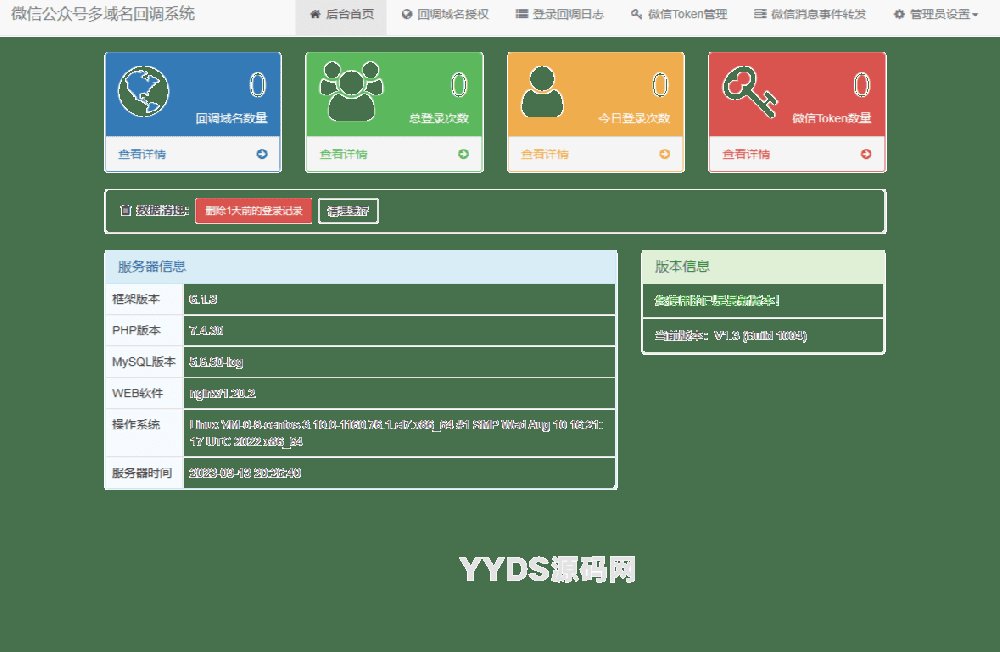Click the WEB软件 row label

click(x=137, y=393)
